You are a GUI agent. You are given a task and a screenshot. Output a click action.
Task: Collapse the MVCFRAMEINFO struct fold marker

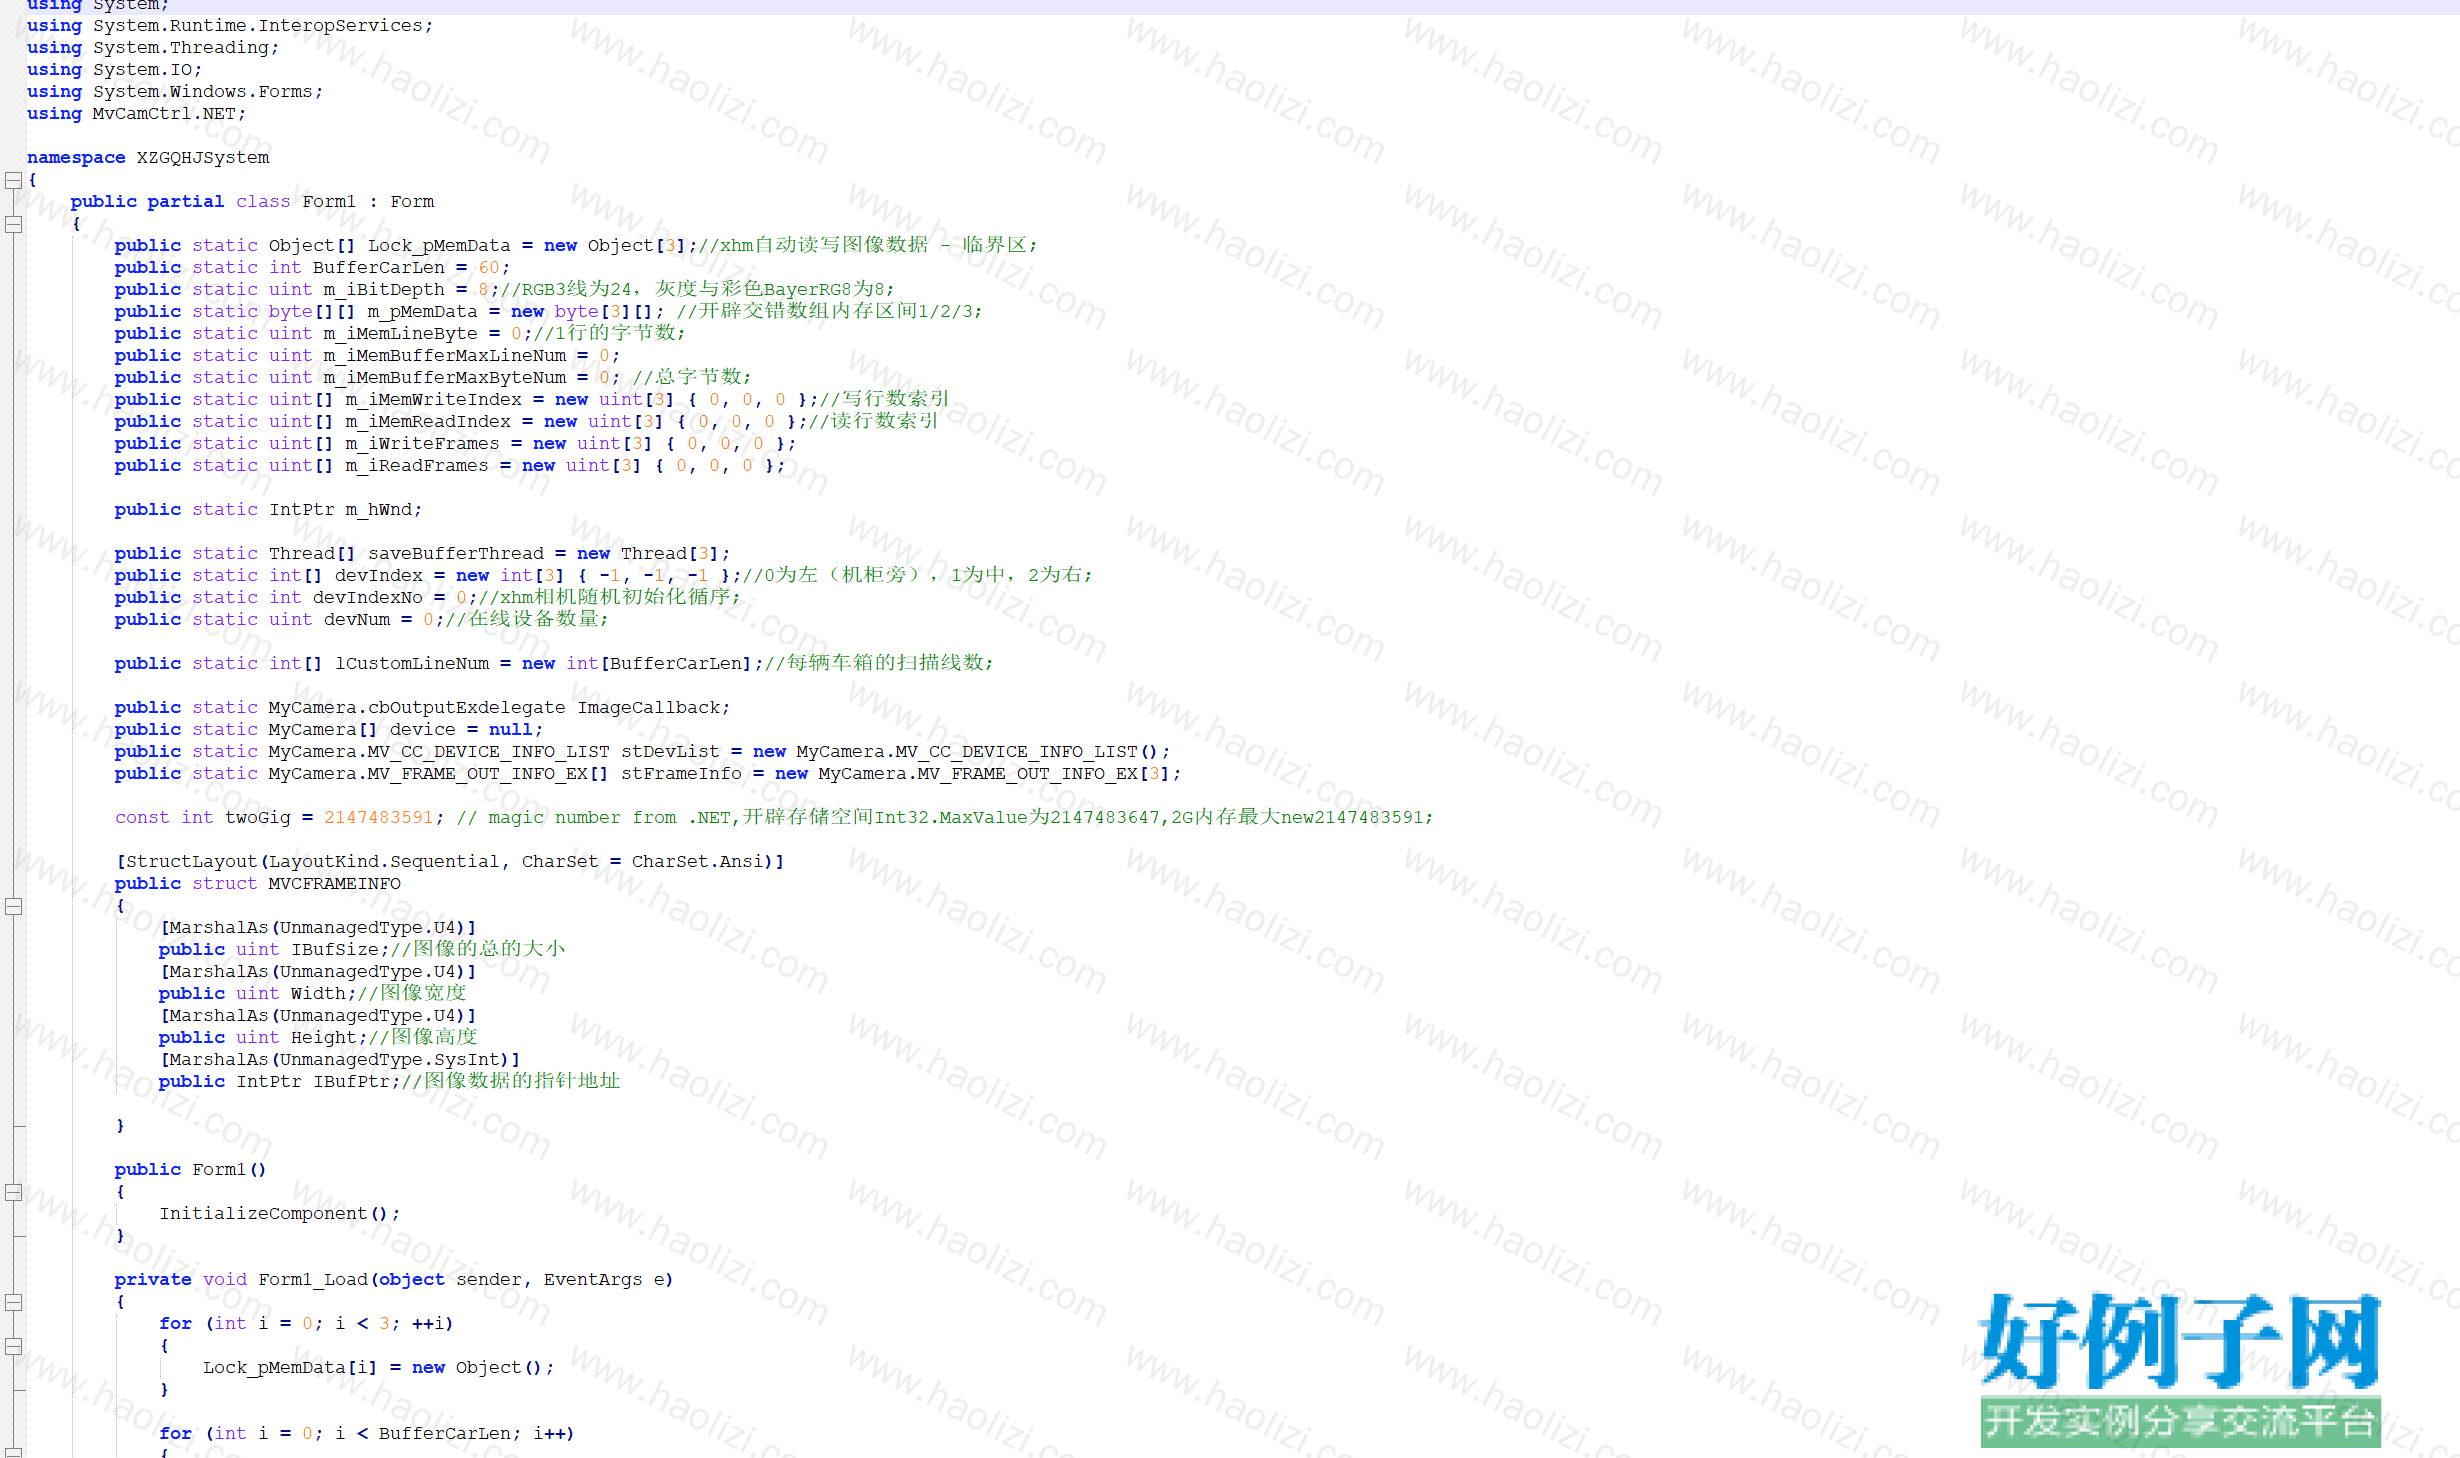tap(13, 906)
